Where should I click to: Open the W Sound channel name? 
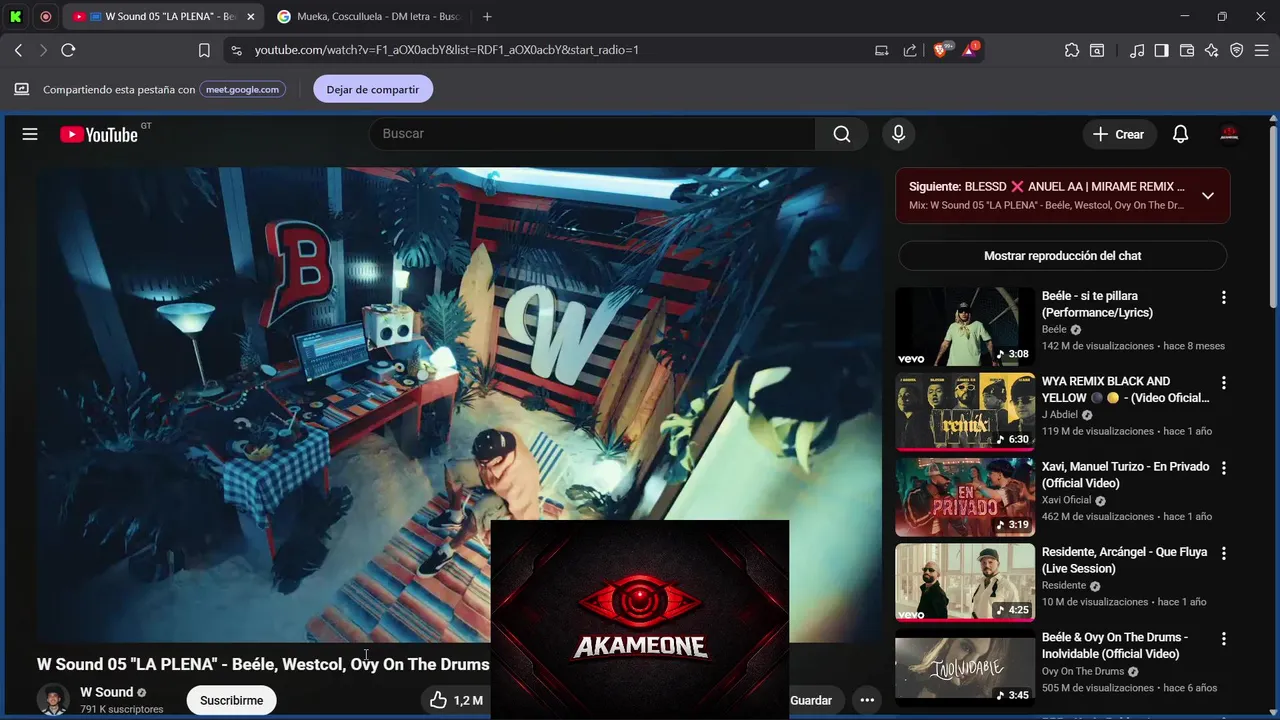106,692
